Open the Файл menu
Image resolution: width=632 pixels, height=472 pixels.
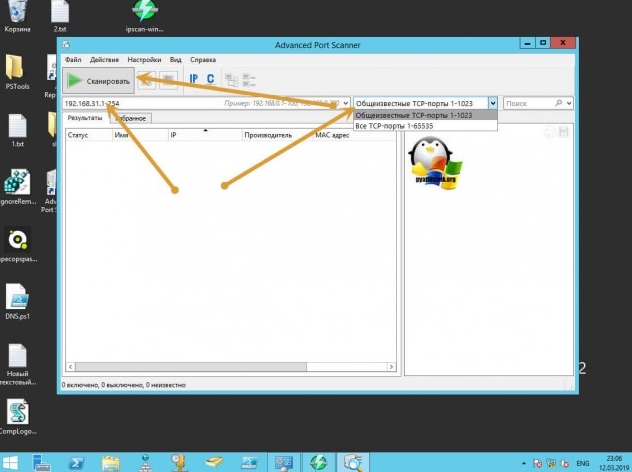73,61
